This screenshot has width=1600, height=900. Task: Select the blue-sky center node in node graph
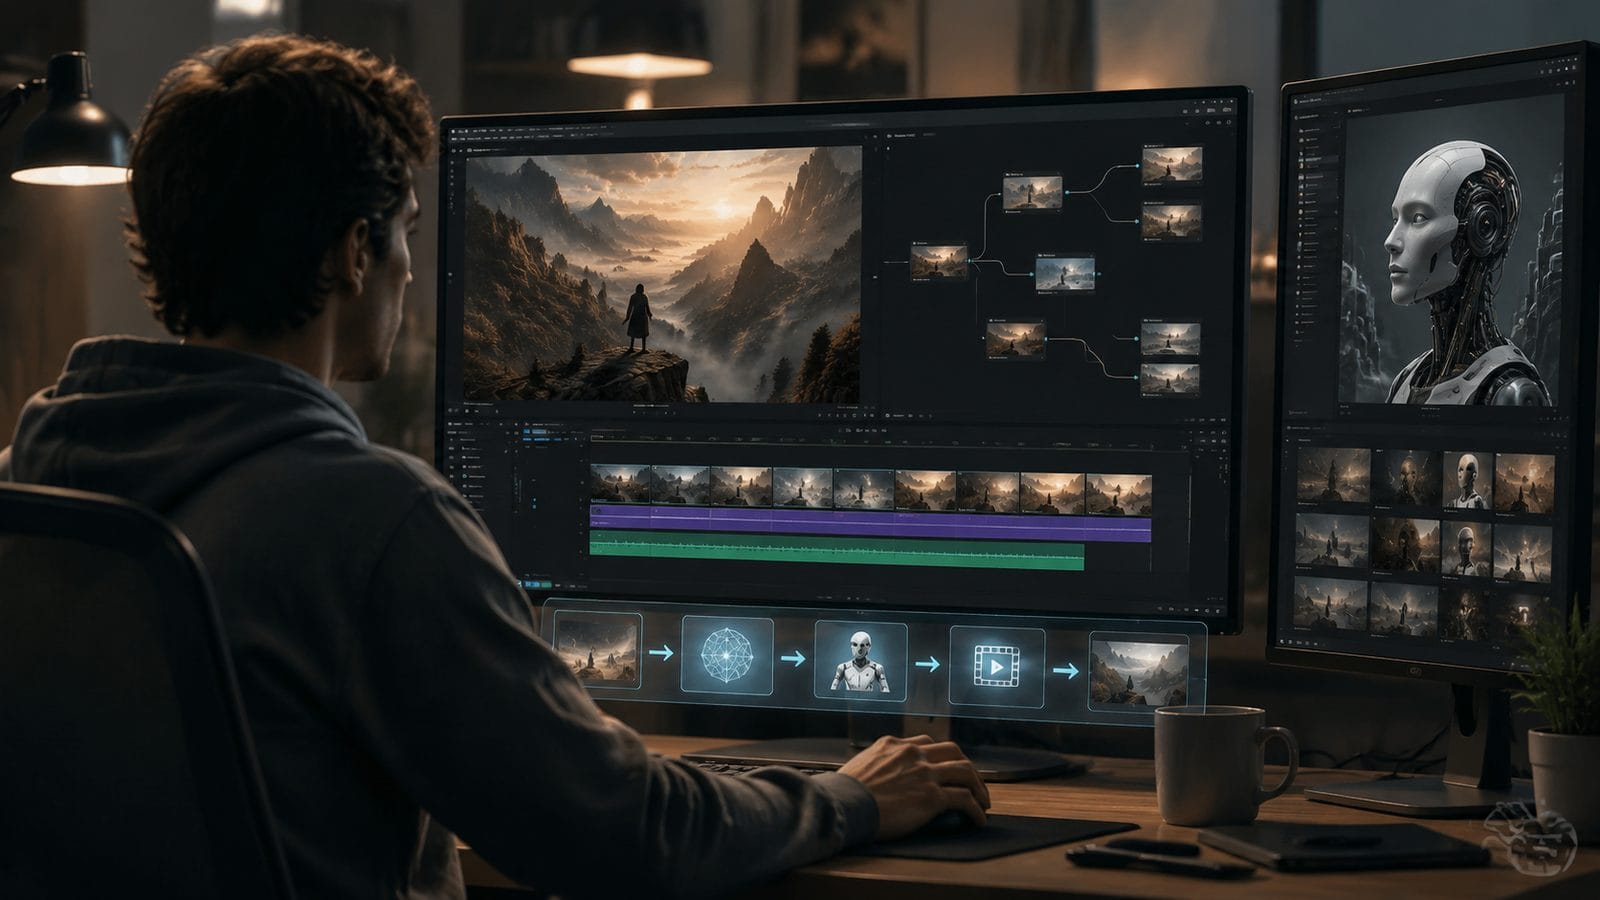tap(1065, 273)
